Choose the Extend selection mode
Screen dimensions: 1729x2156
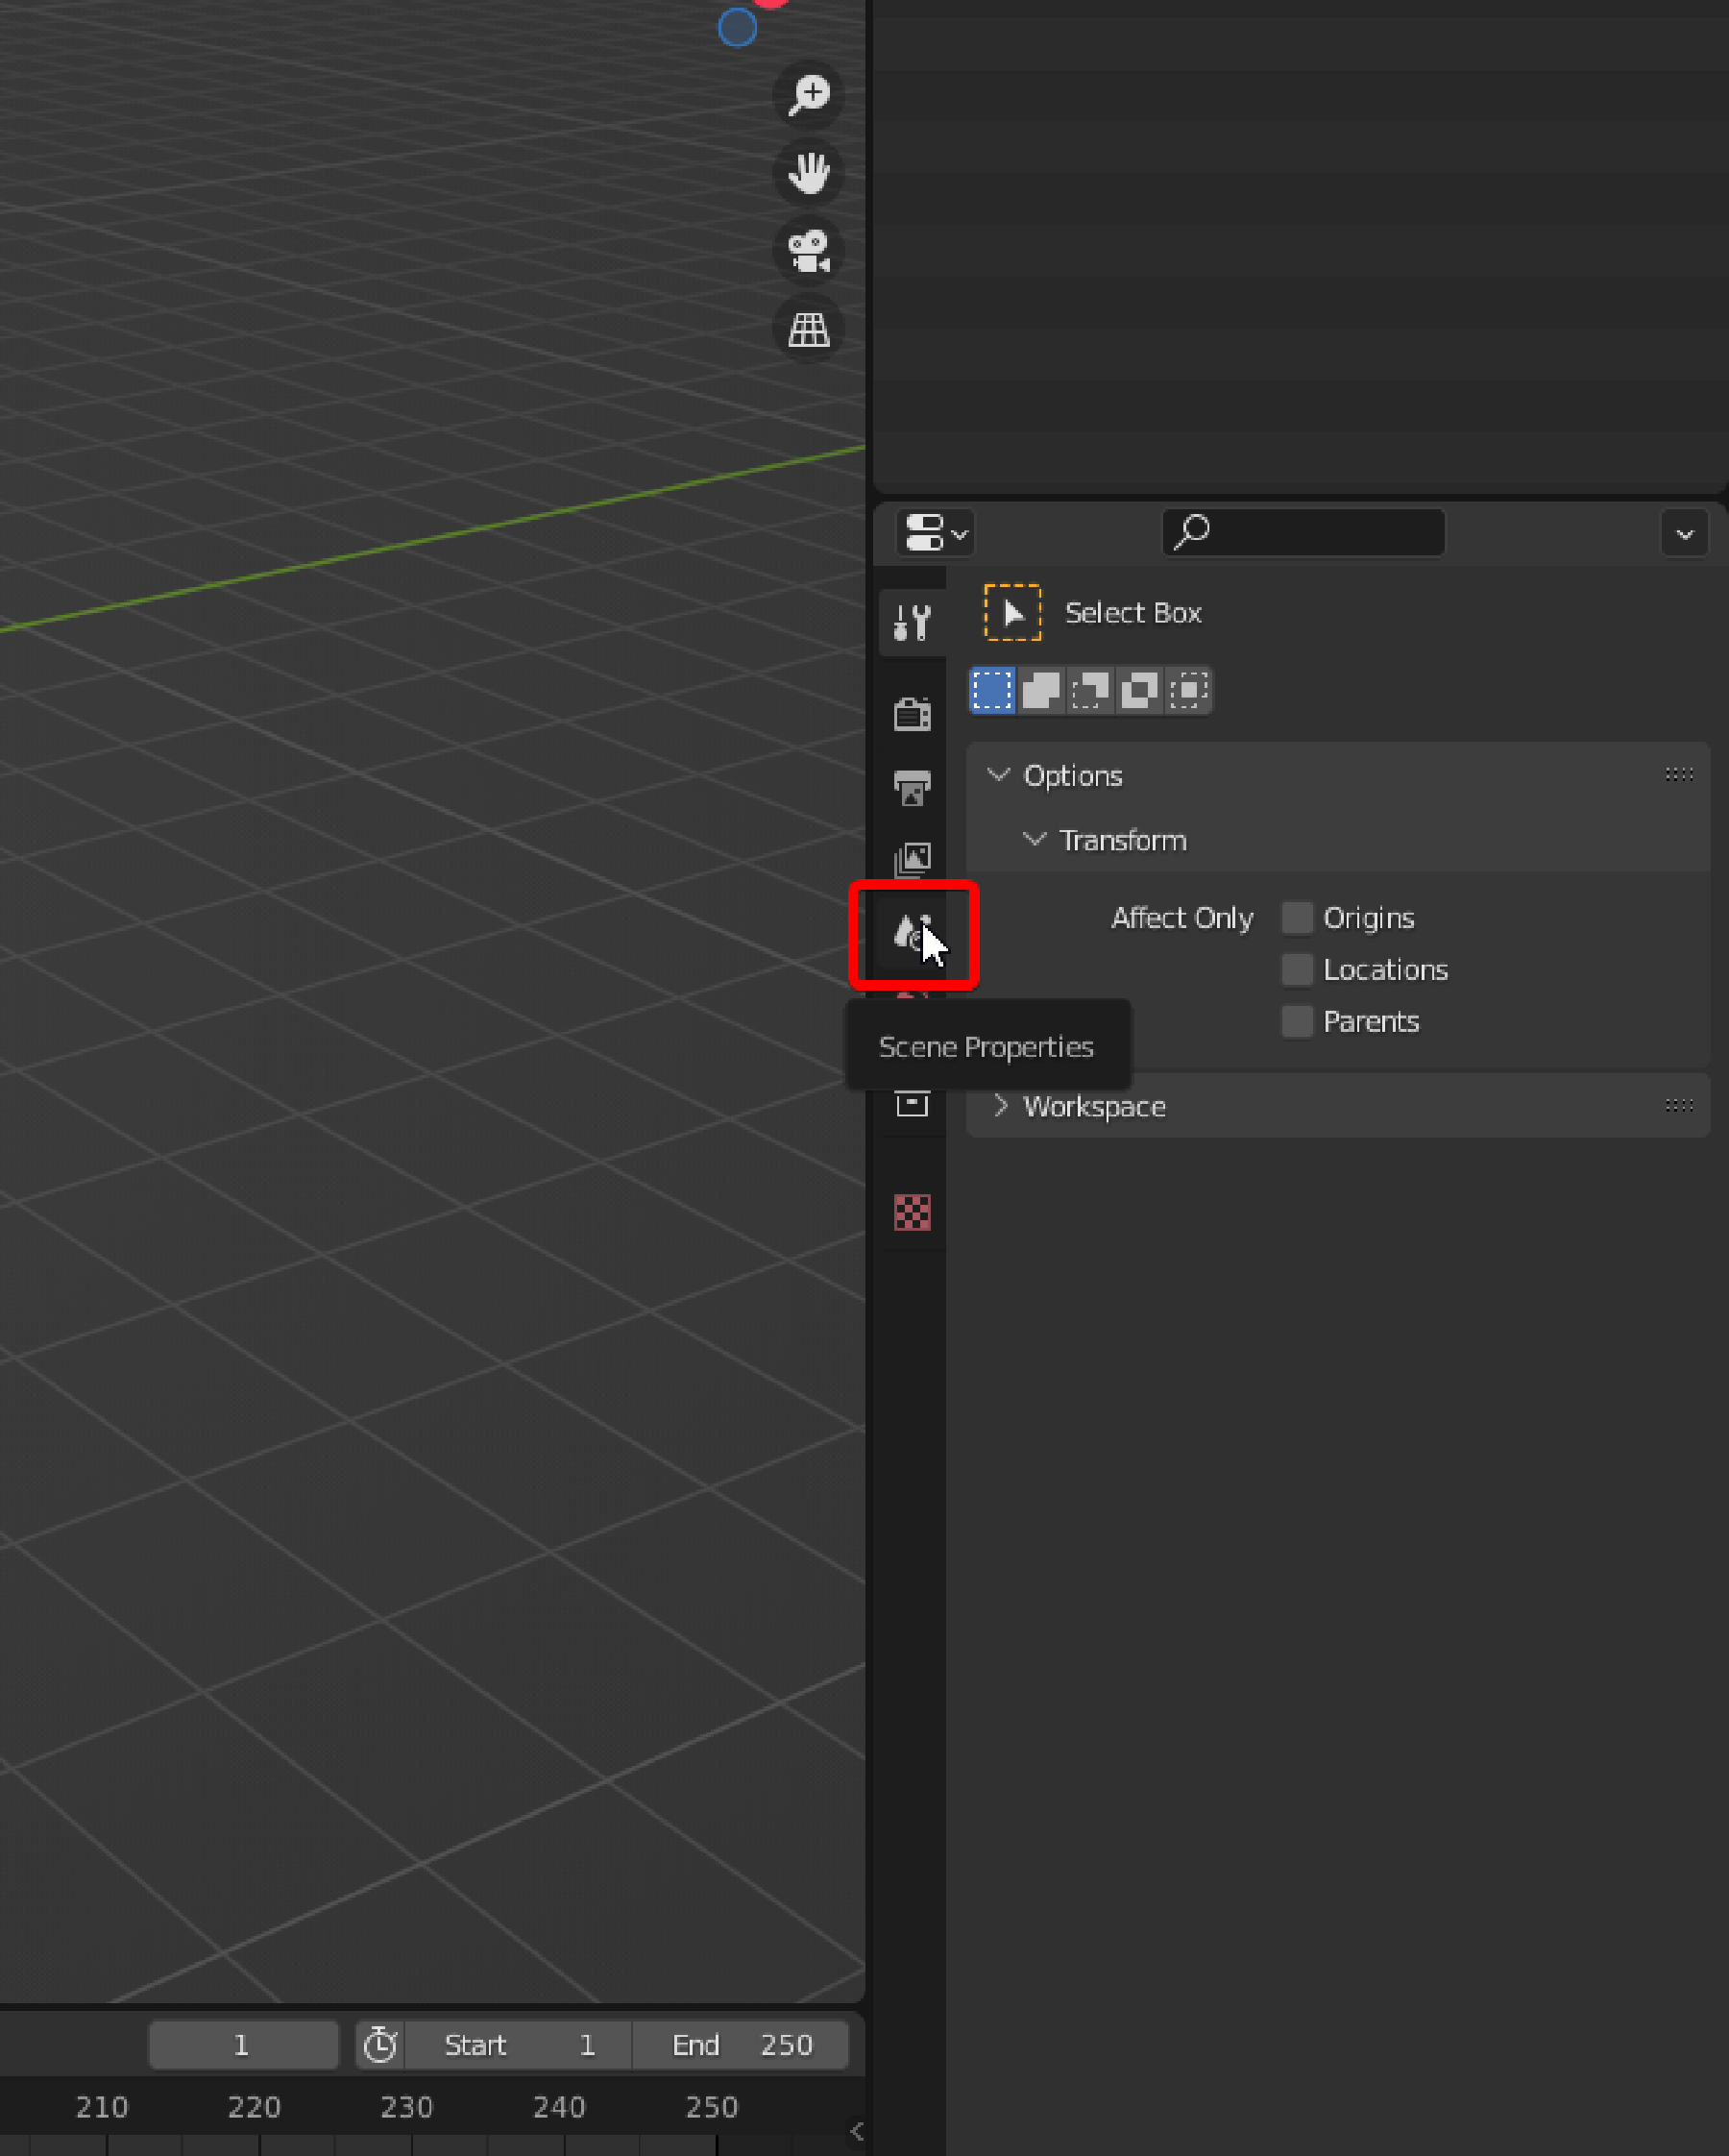[x=1041, y=690]
